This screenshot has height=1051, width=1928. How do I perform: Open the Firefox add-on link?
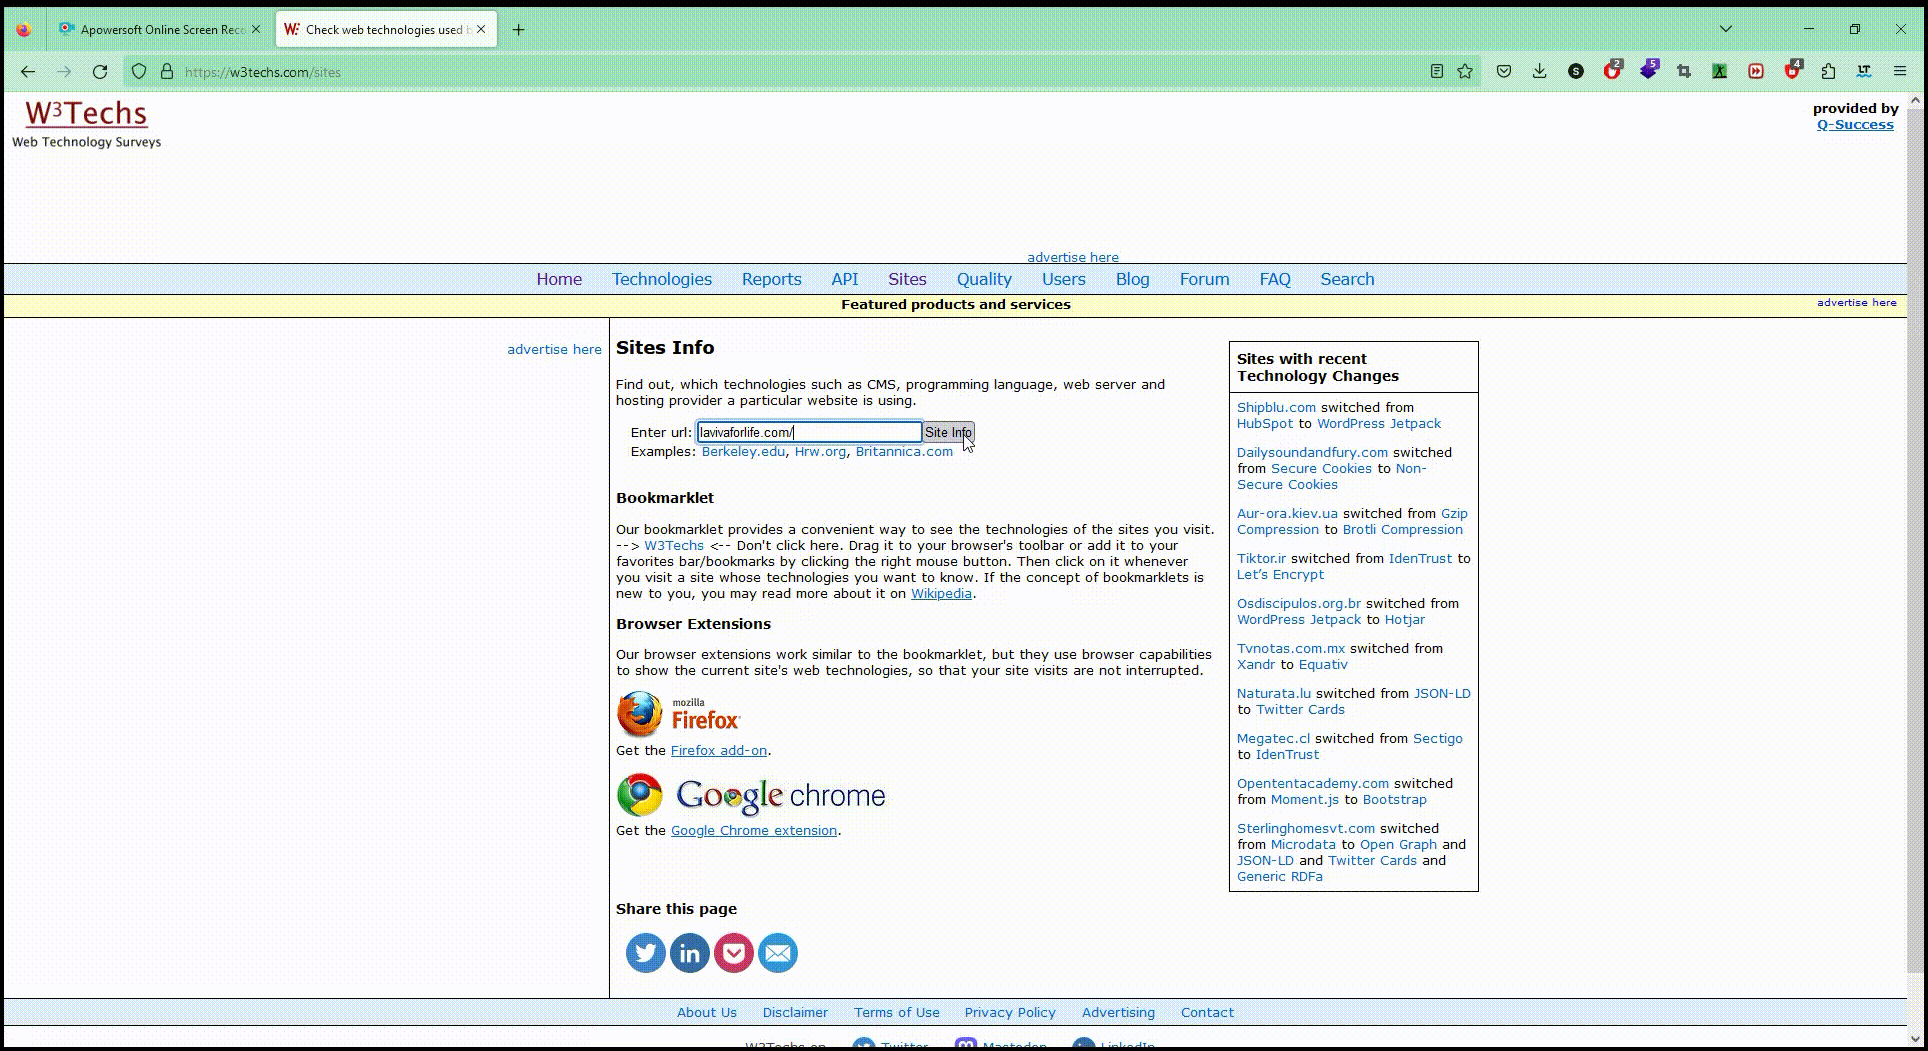point(718,750)
